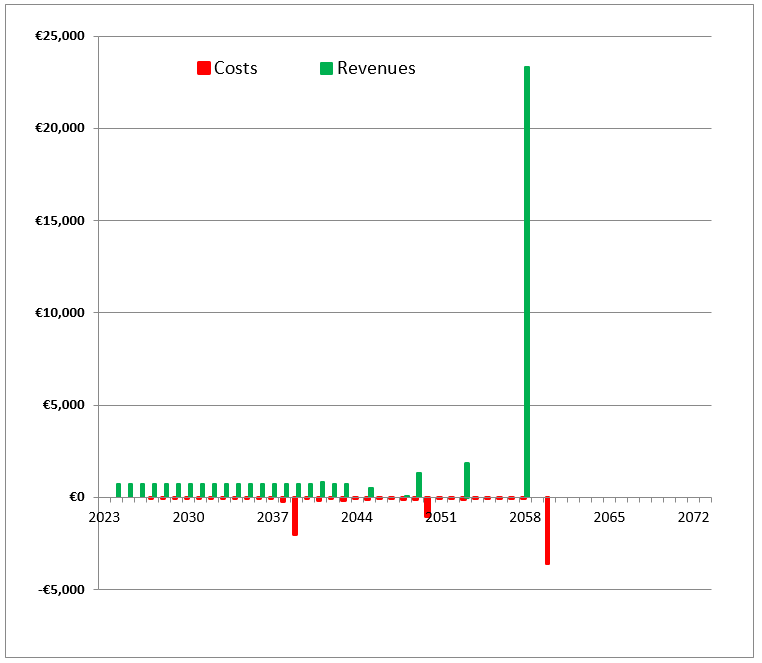Screen dimensions: 762x663
Task: Click the €20,000 axis label
Action: click(60, 128)
